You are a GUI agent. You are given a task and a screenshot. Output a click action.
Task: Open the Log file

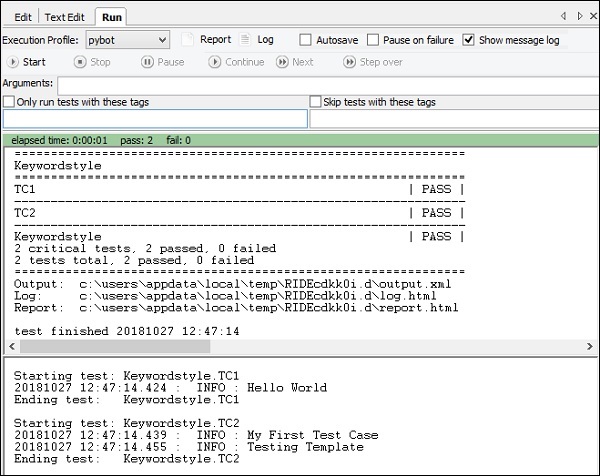(x=257, y=40)
